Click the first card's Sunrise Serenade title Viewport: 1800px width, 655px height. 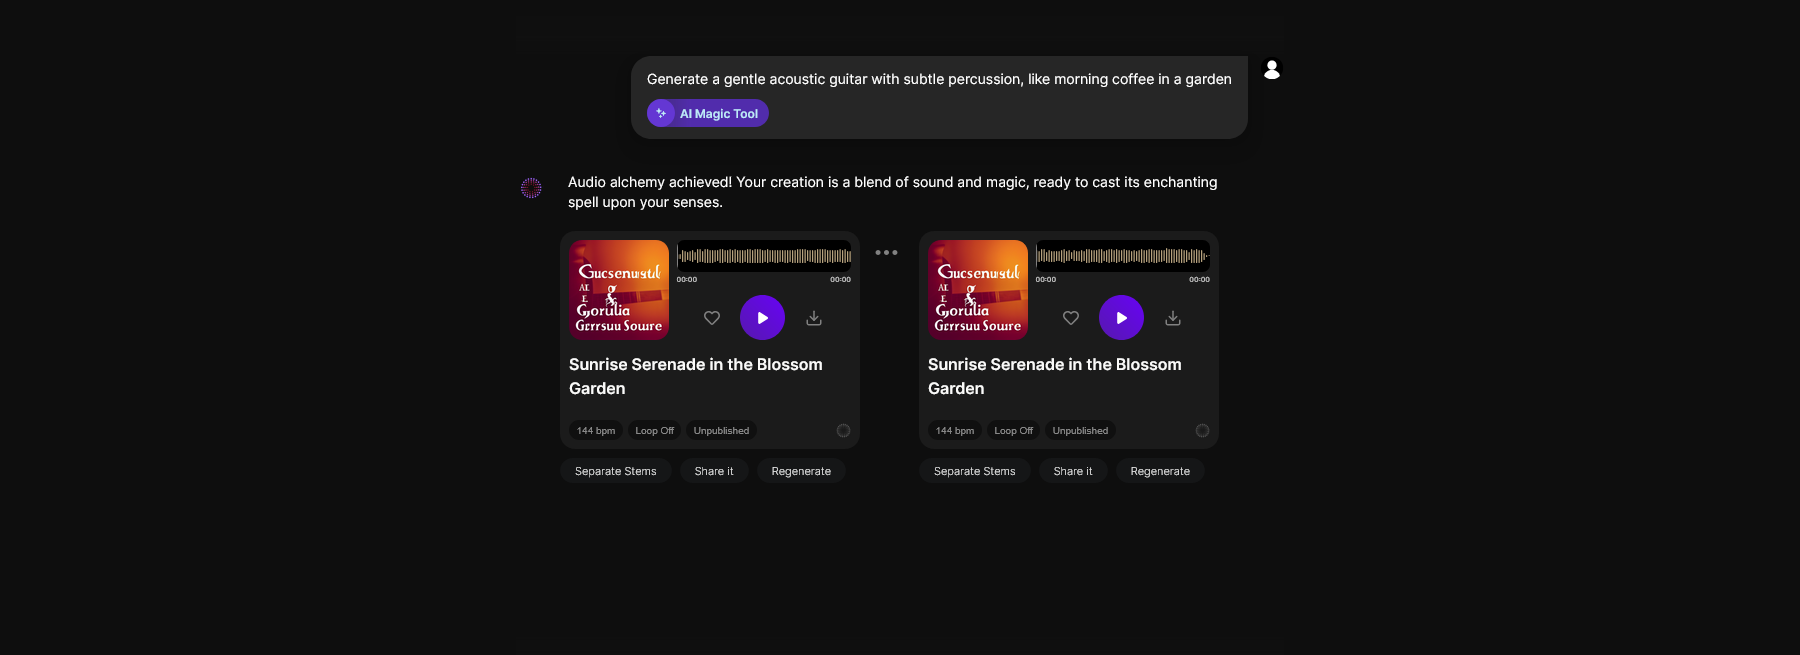coord(696,377)
